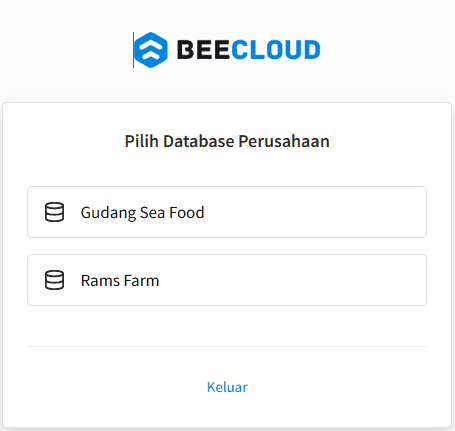Click the BEECLOUD wordmark text
Viewport: 455px width, 431px height.
tap(249, 50)
